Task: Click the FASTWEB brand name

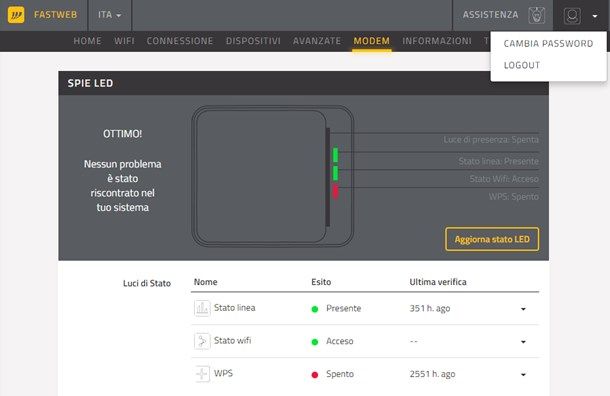Action: (55, 15)
